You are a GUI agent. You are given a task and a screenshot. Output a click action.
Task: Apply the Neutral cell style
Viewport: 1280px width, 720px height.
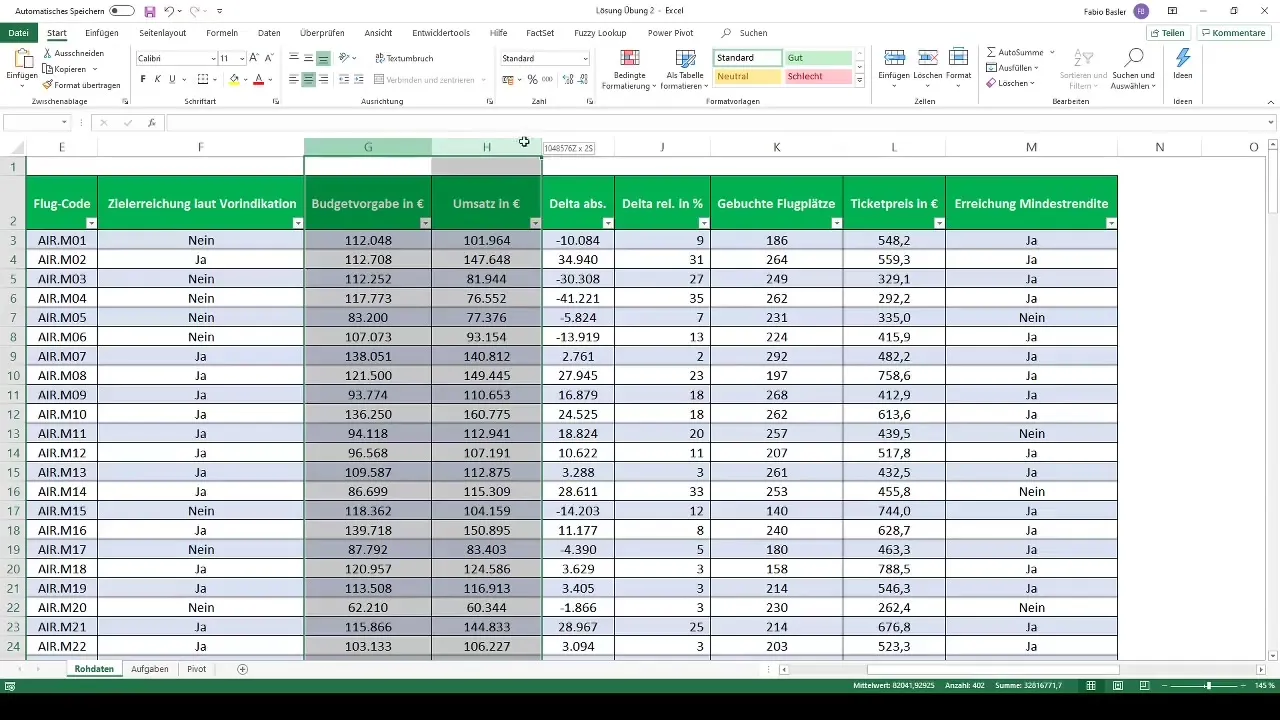[x=748, y=77]
